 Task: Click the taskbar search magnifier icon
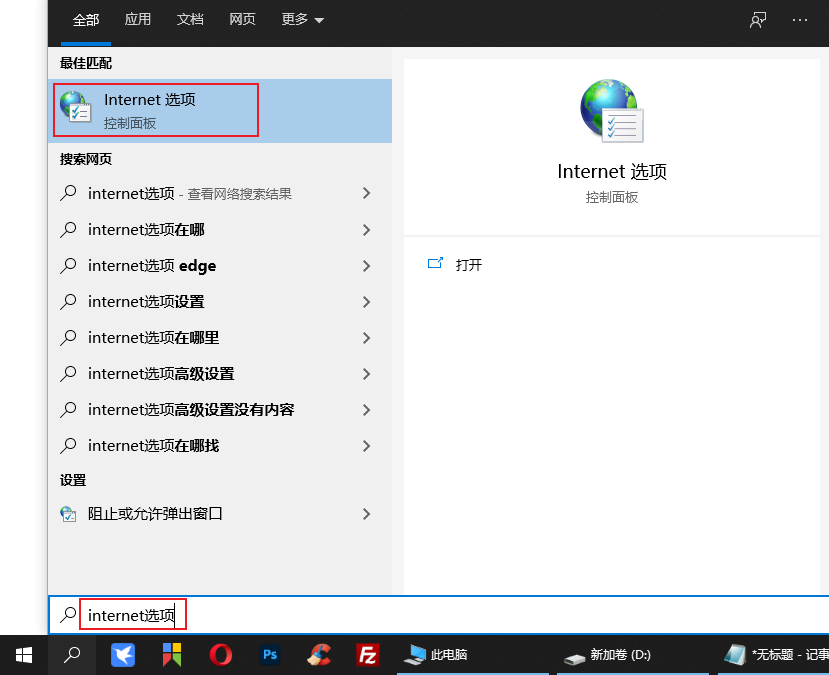pyautogui.click(x=73, y=655)
